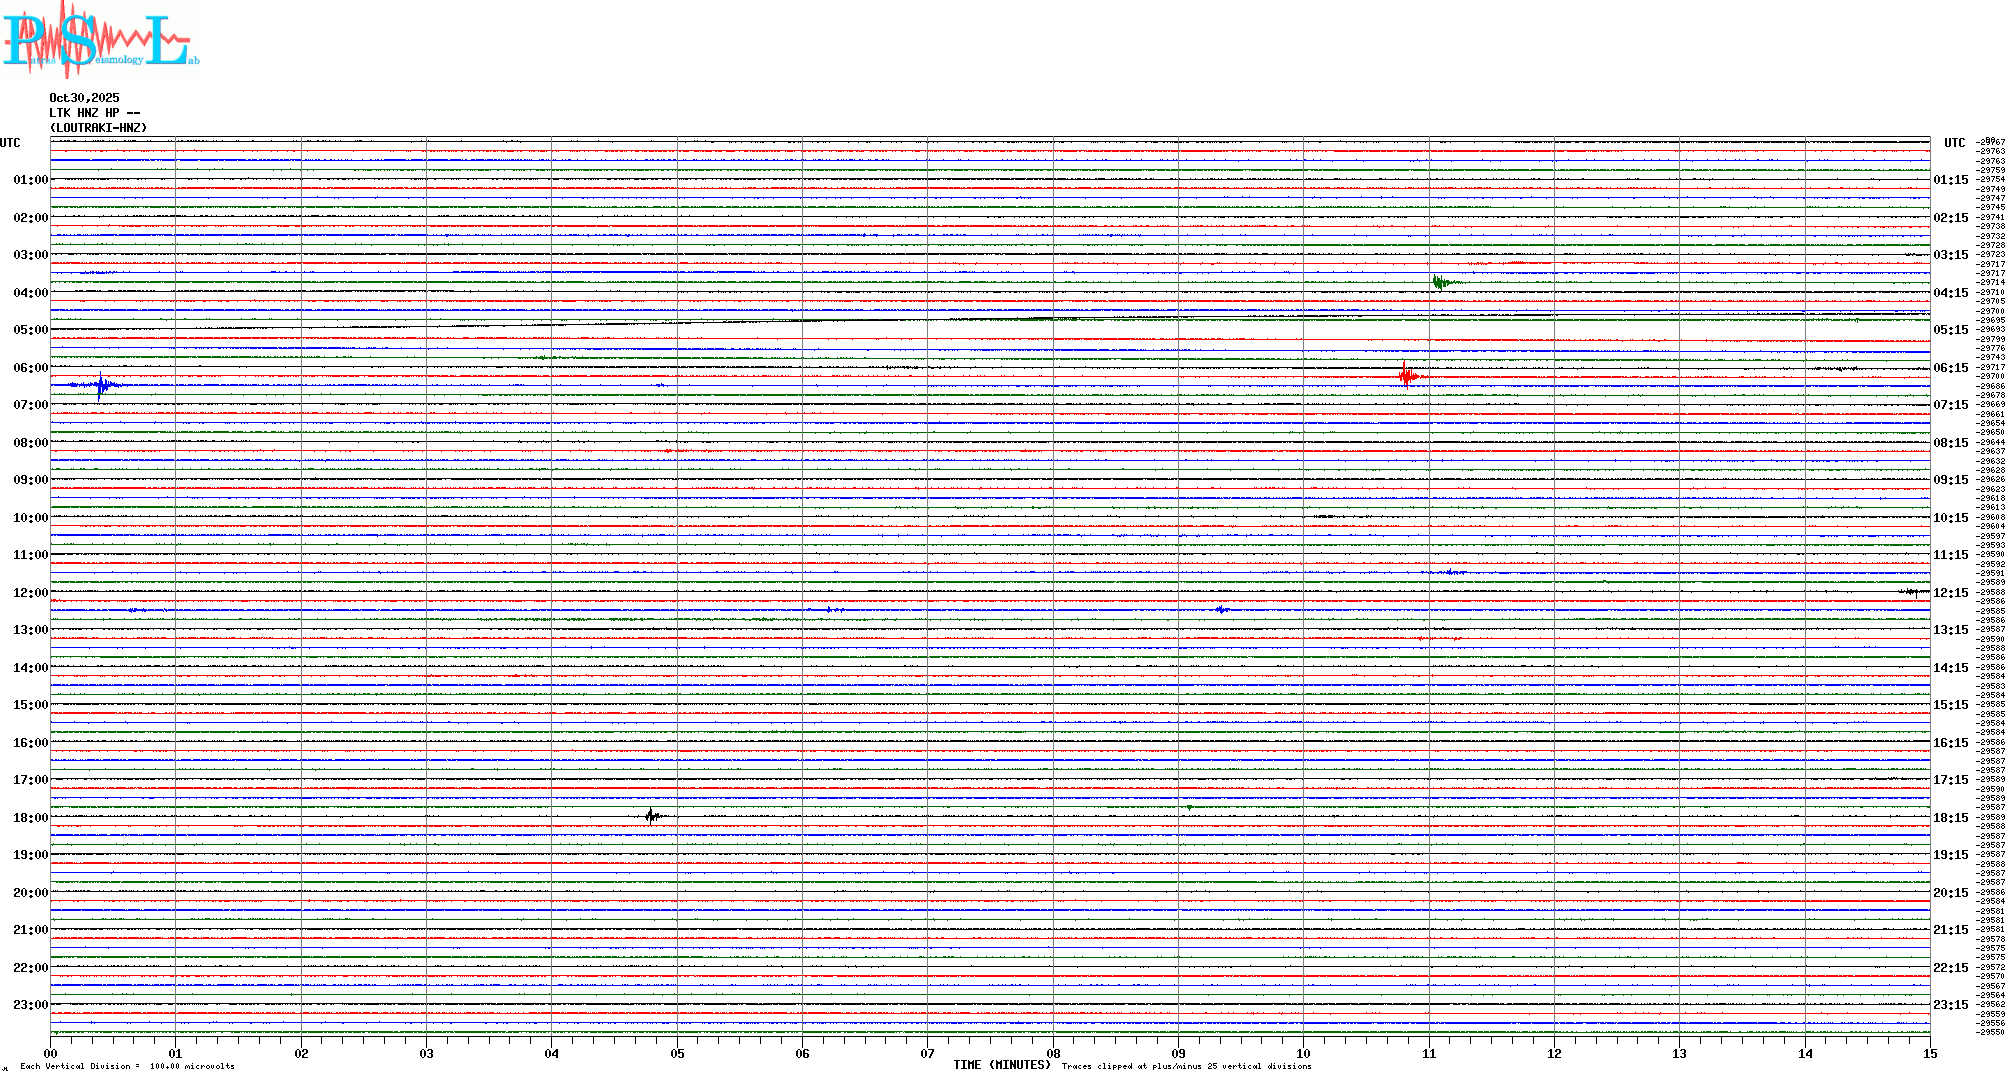Click the green seismic event near minute 11
Viewport: 2010px width, 1080px height.
[1440, 283]
